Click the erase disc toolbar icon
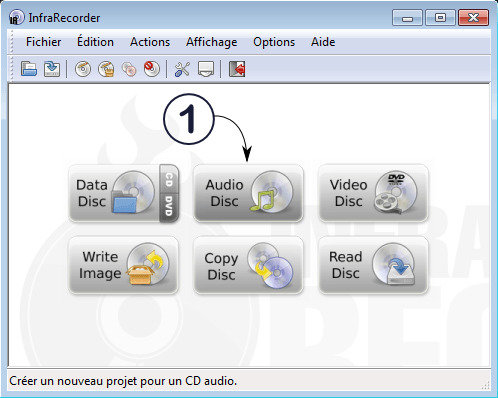This screenshot has height=398, width=498. tap(152, 69)
